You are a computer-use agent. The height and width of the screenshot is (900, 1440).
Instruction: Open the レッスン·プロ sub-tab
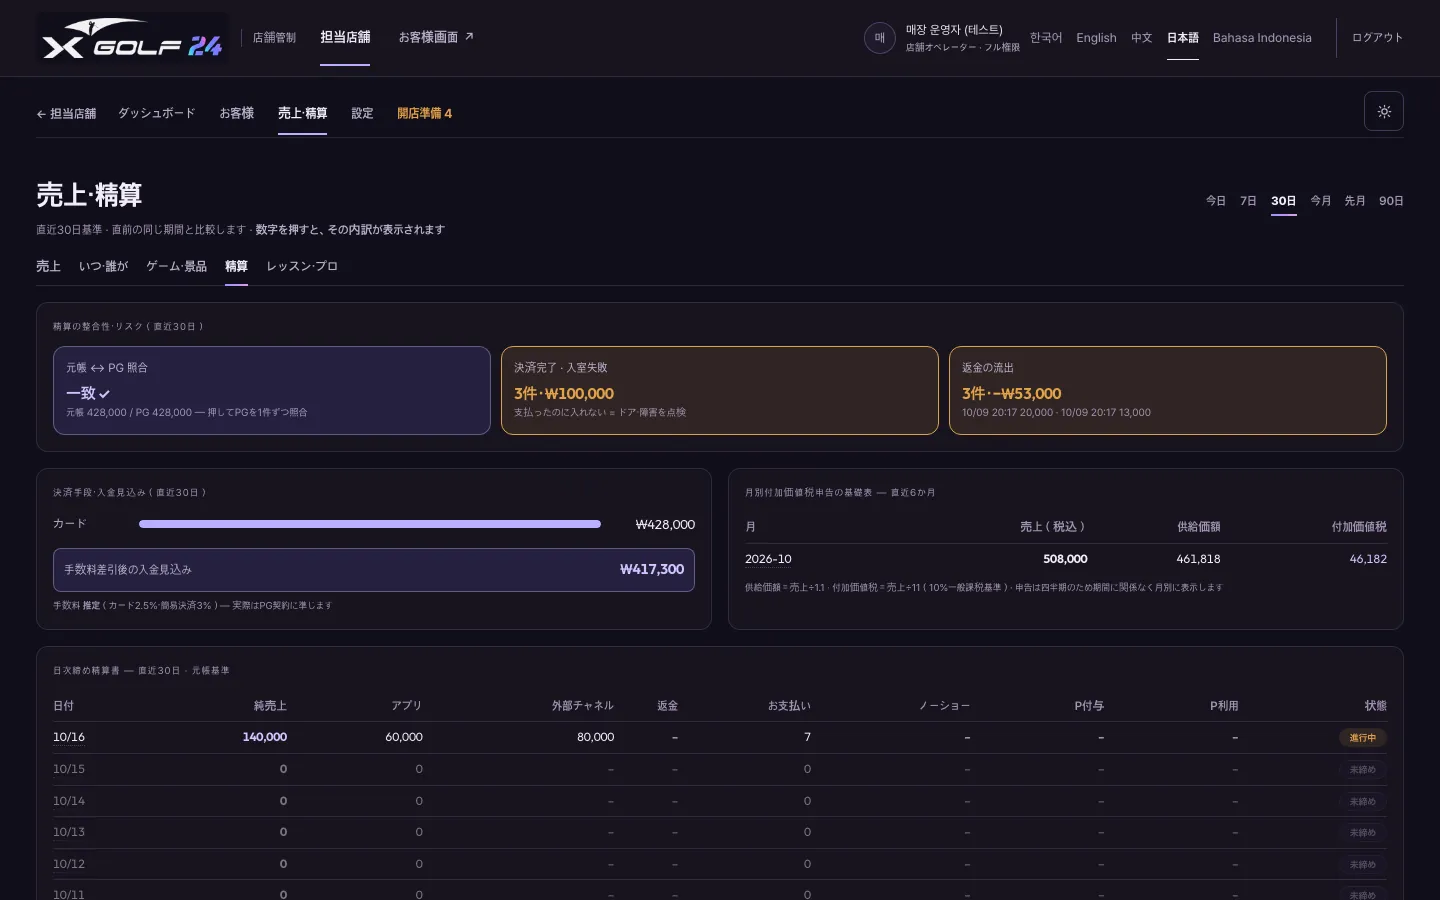[x=302, y=266]
